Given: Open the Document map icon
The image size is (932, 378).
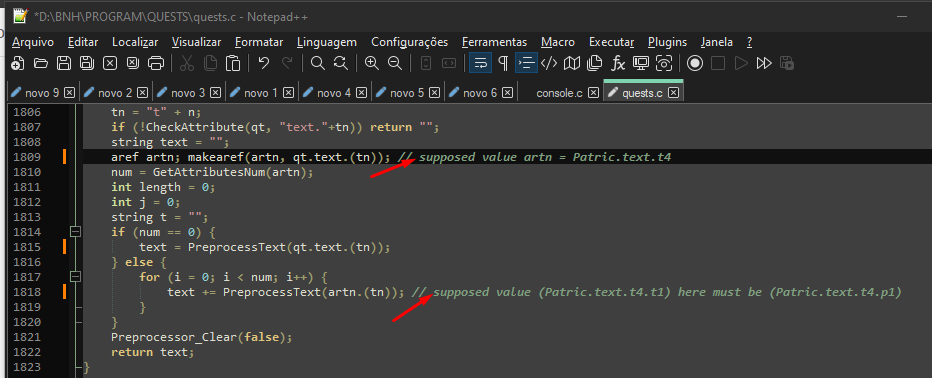Looking at the screenshot, I should click(x=572, y=63).
